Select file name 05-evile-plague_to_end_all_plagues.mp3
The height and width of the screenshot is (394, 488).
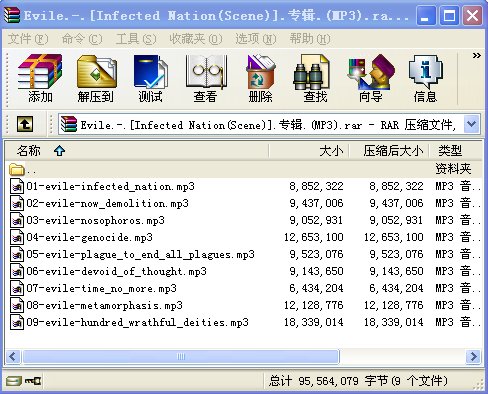[140, 254]
